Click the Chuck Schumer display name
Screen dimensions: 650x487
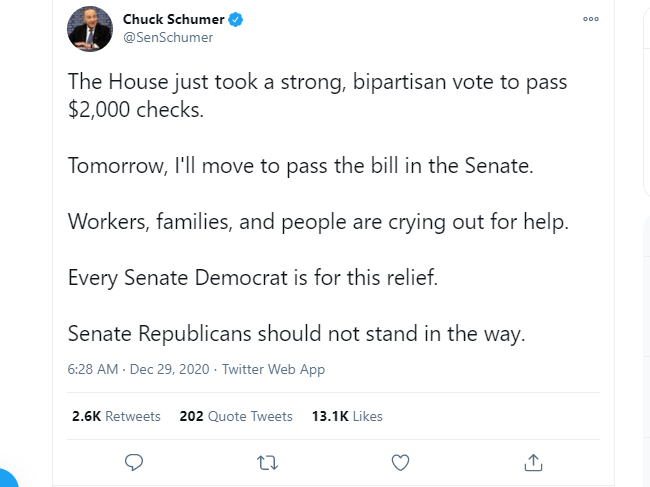point(173,19)
